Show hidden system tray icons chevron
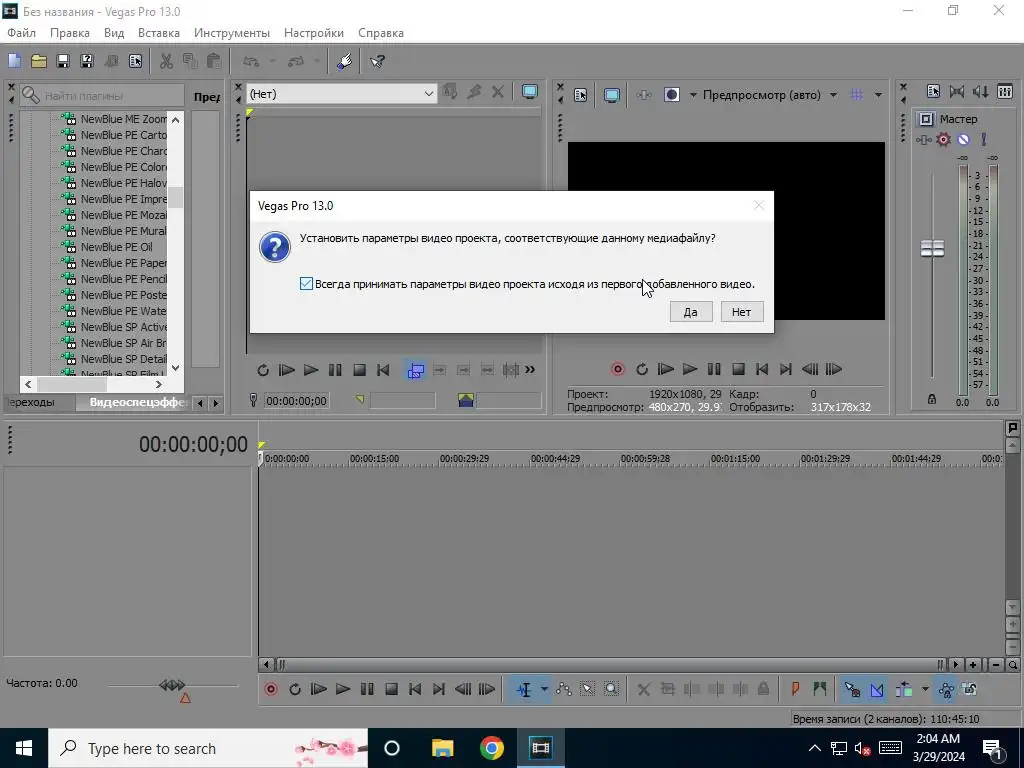Viewport: 1024px width, 768px height. coord(815,748)
